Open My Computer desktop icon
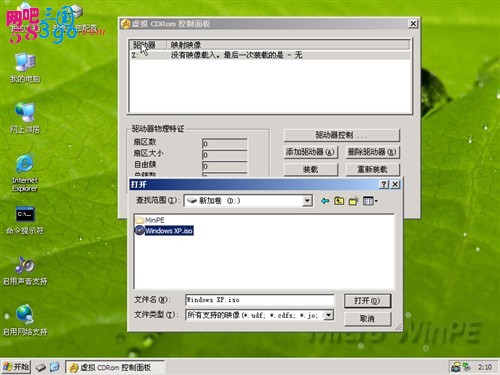 click(x=25, y=67)
